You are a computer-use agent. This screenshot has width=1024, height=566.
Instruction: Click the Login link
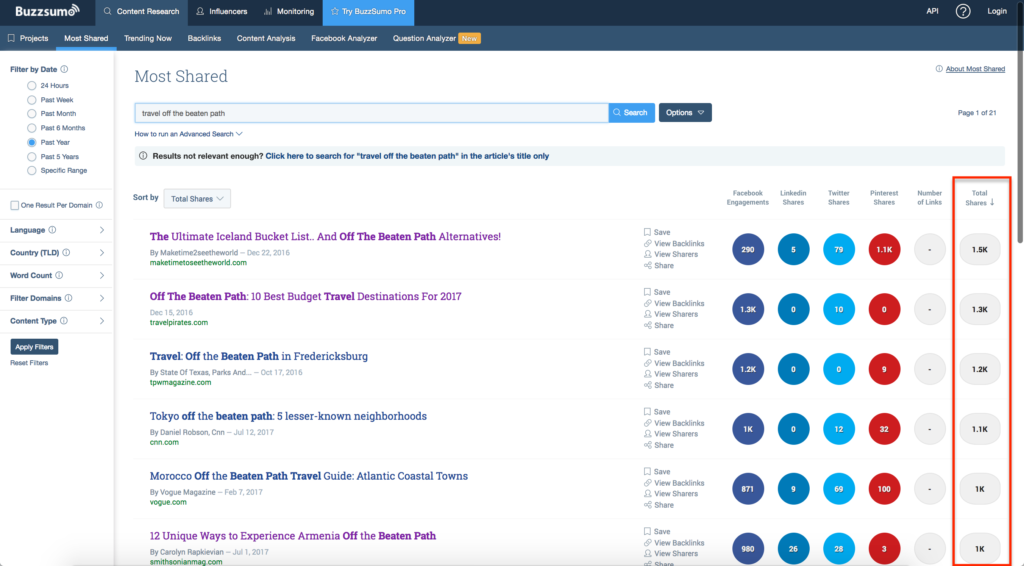click(x=997, y=11)
